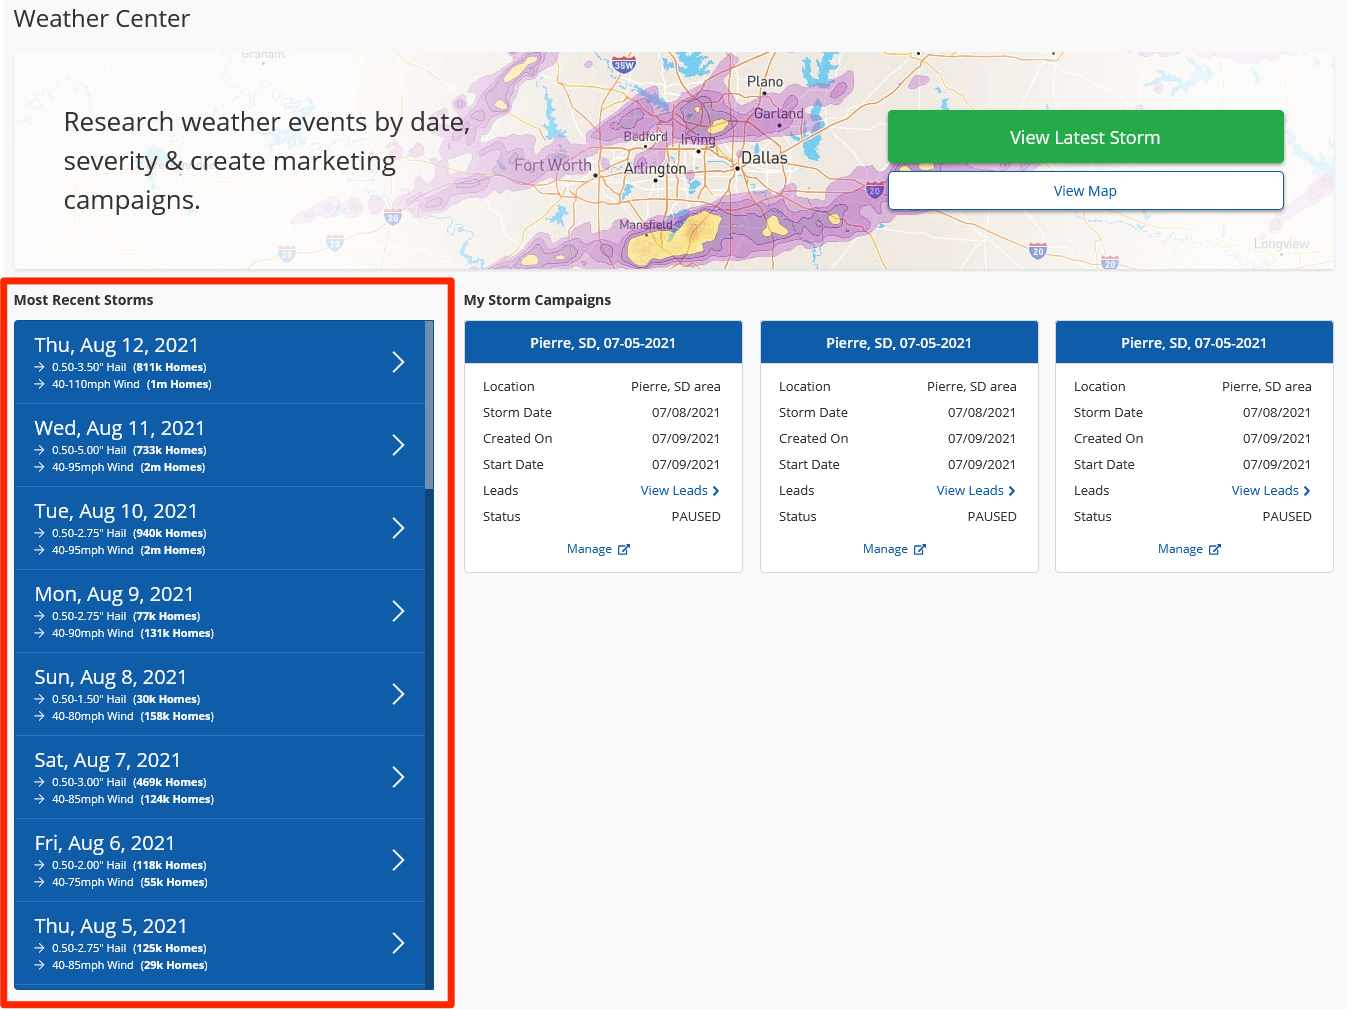View Leads in the first storm campaign
The height and width of the screenshot is (1009, 1347).
(679, 491)
